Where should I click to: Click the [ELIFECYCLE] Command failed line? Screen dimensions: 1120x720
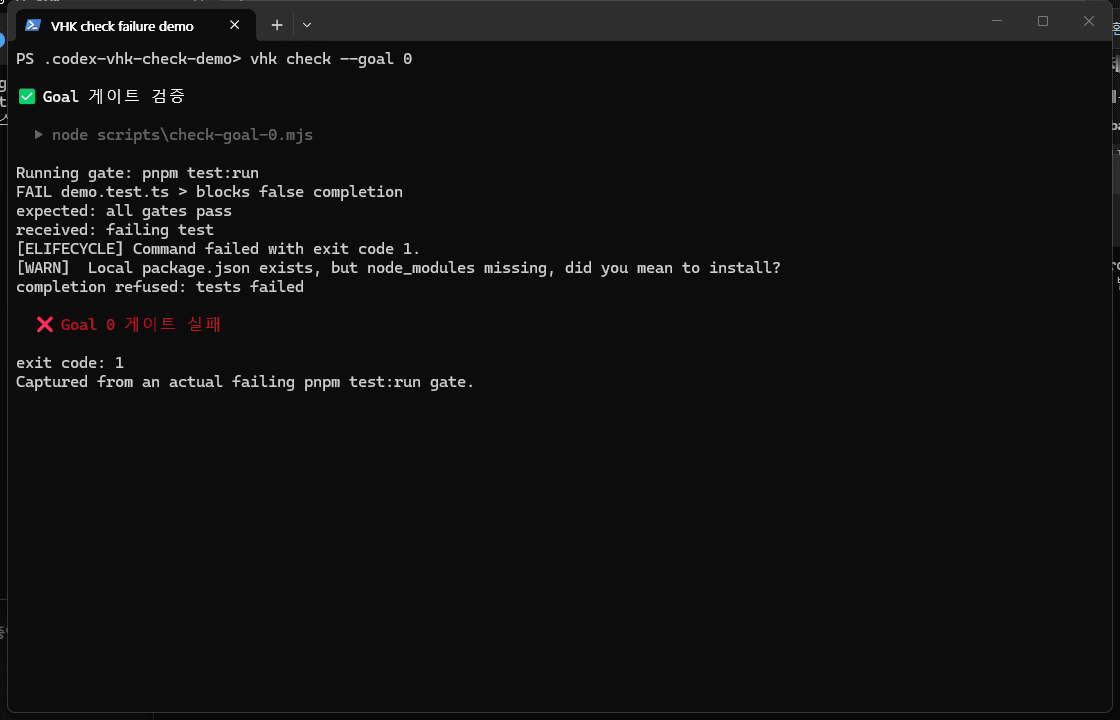pyautogui.click(x=218, y=249)
